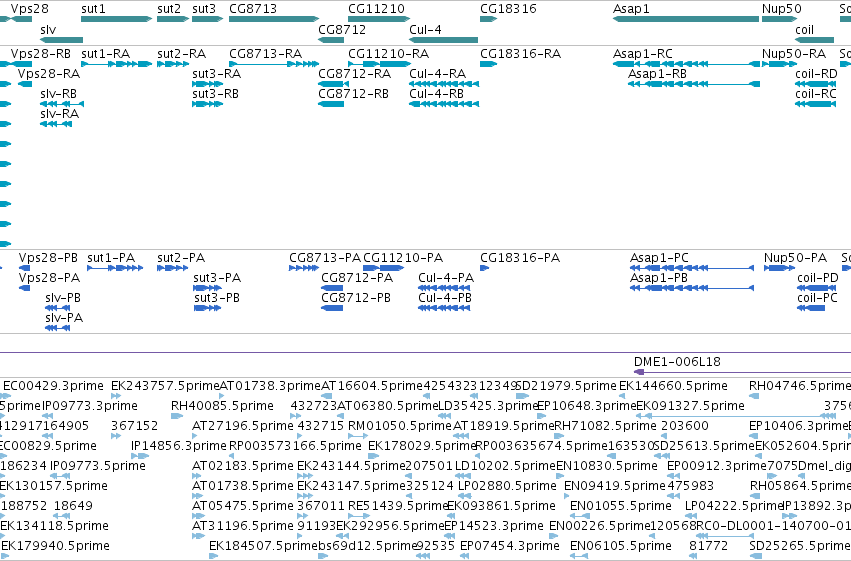Click the sut3-PB protein label
The image size is (851, 561).
pos(217,298)
